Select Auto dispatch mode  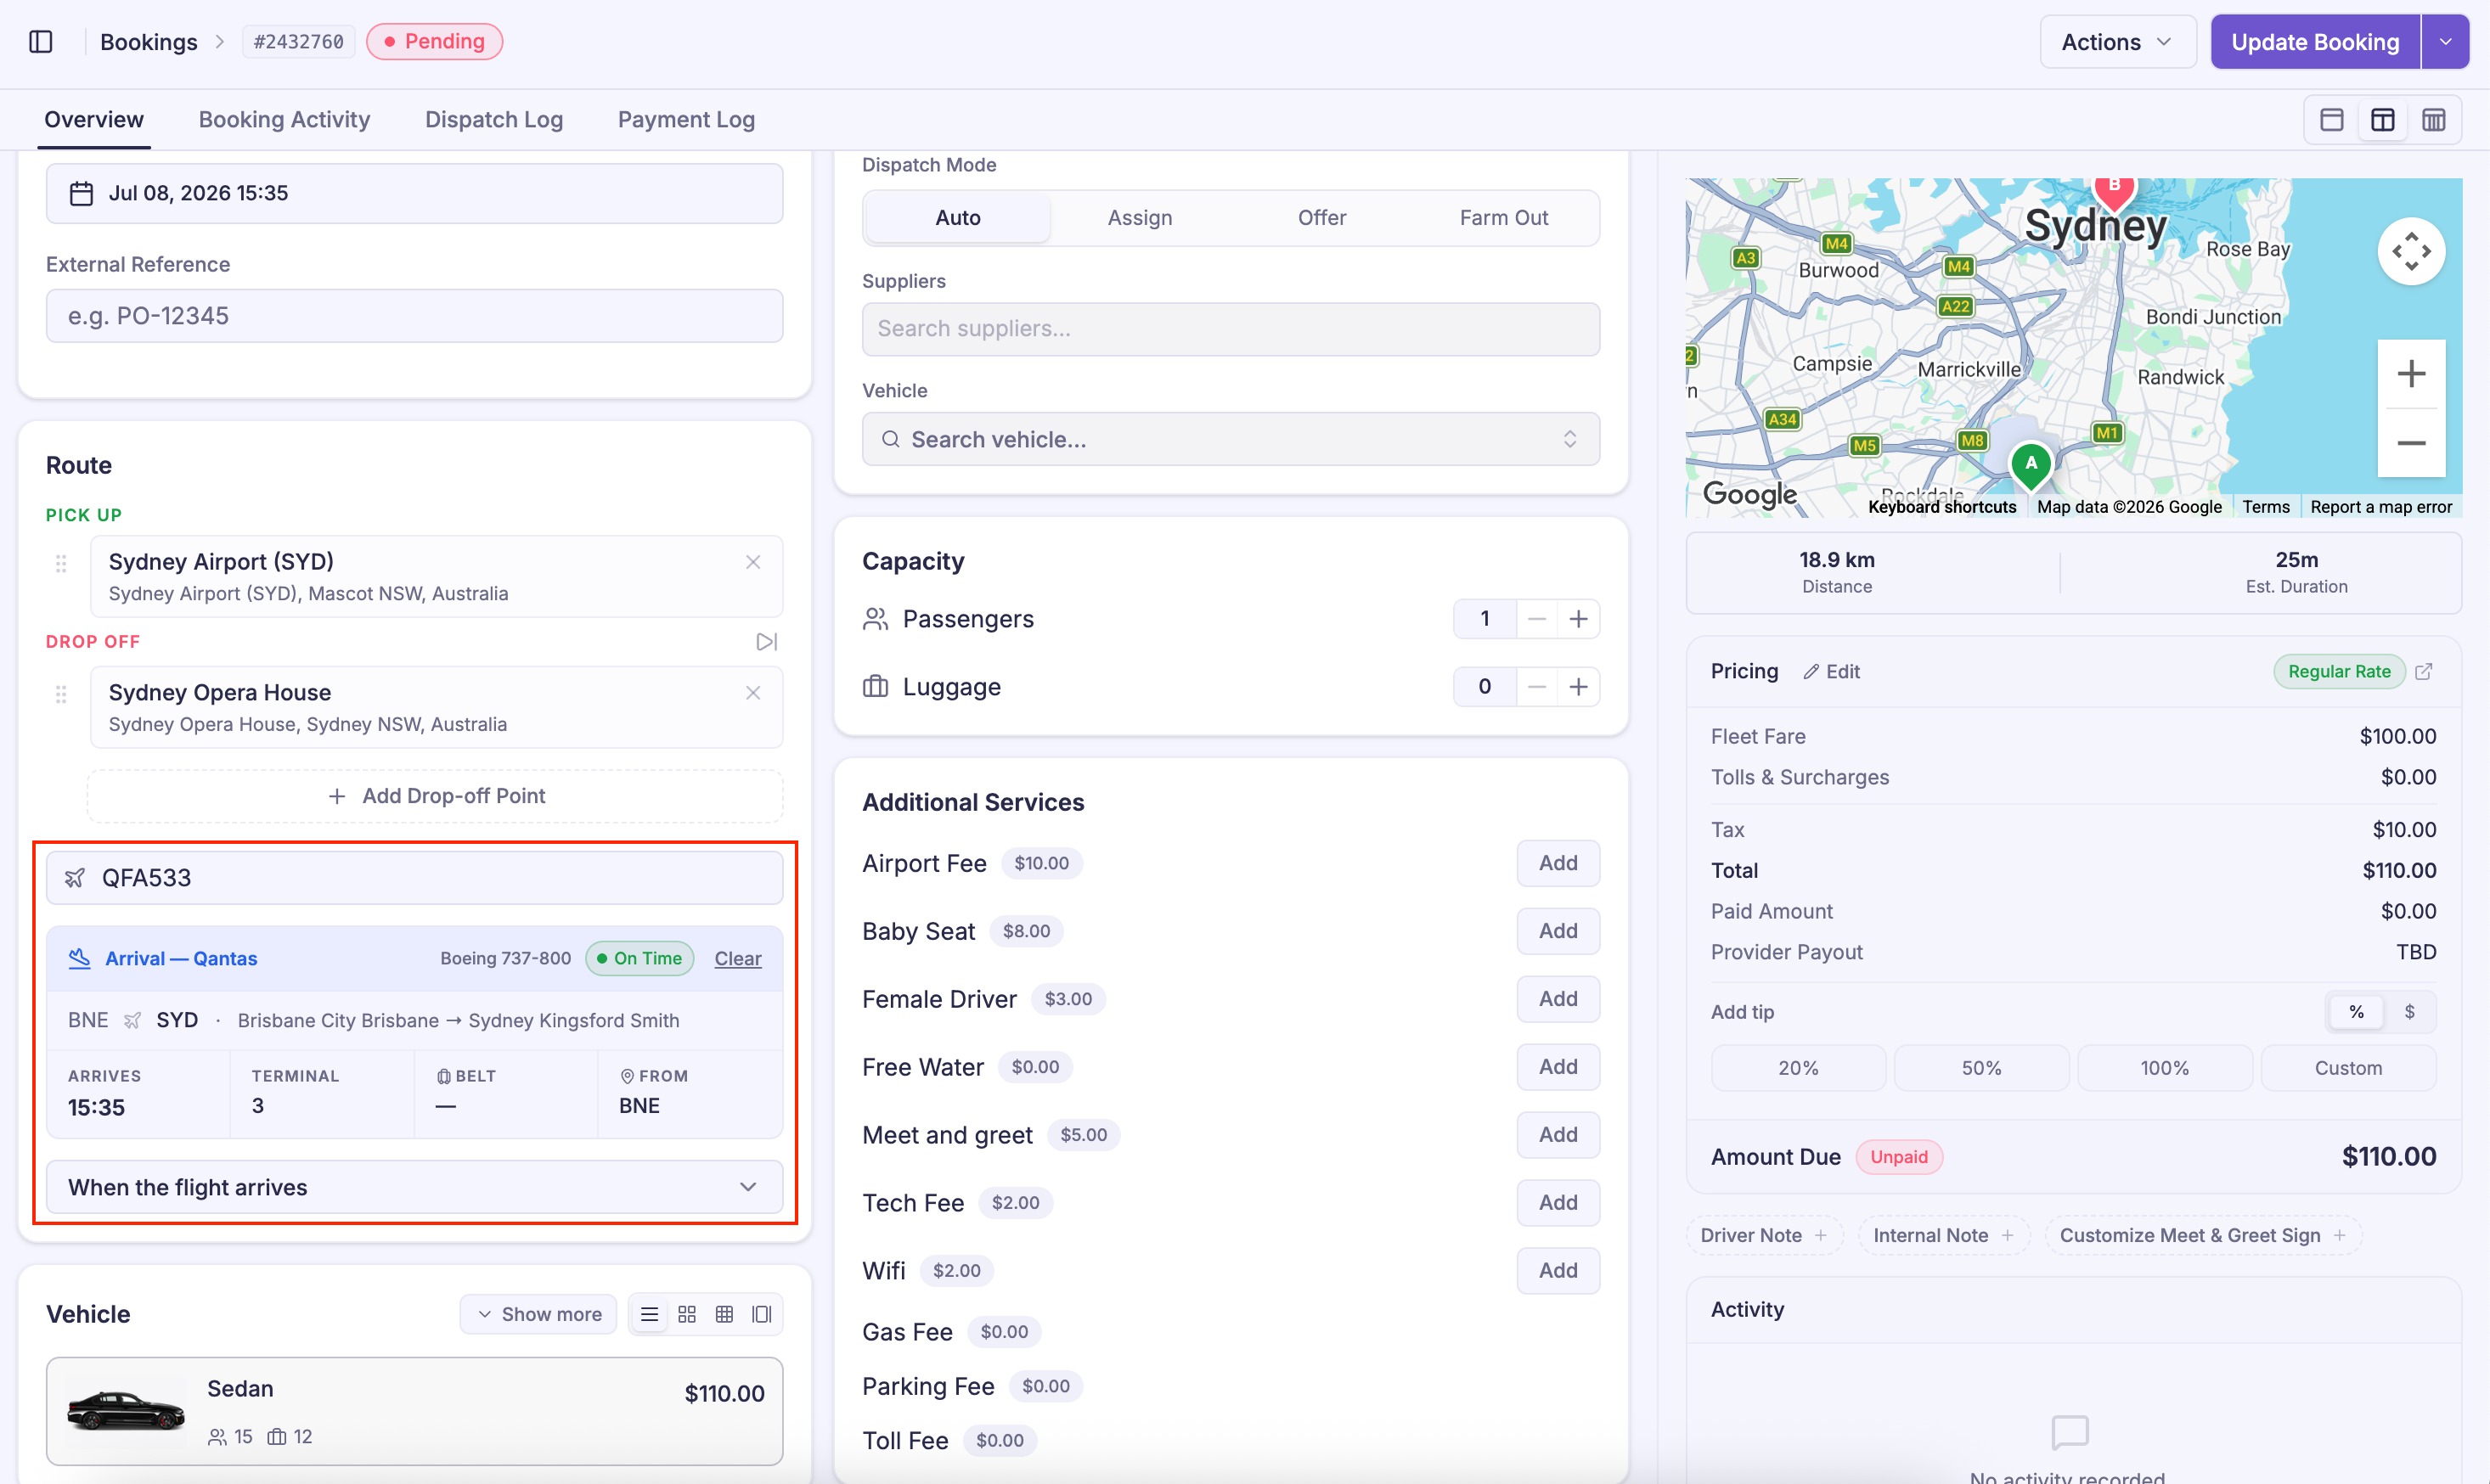point(957,218)
